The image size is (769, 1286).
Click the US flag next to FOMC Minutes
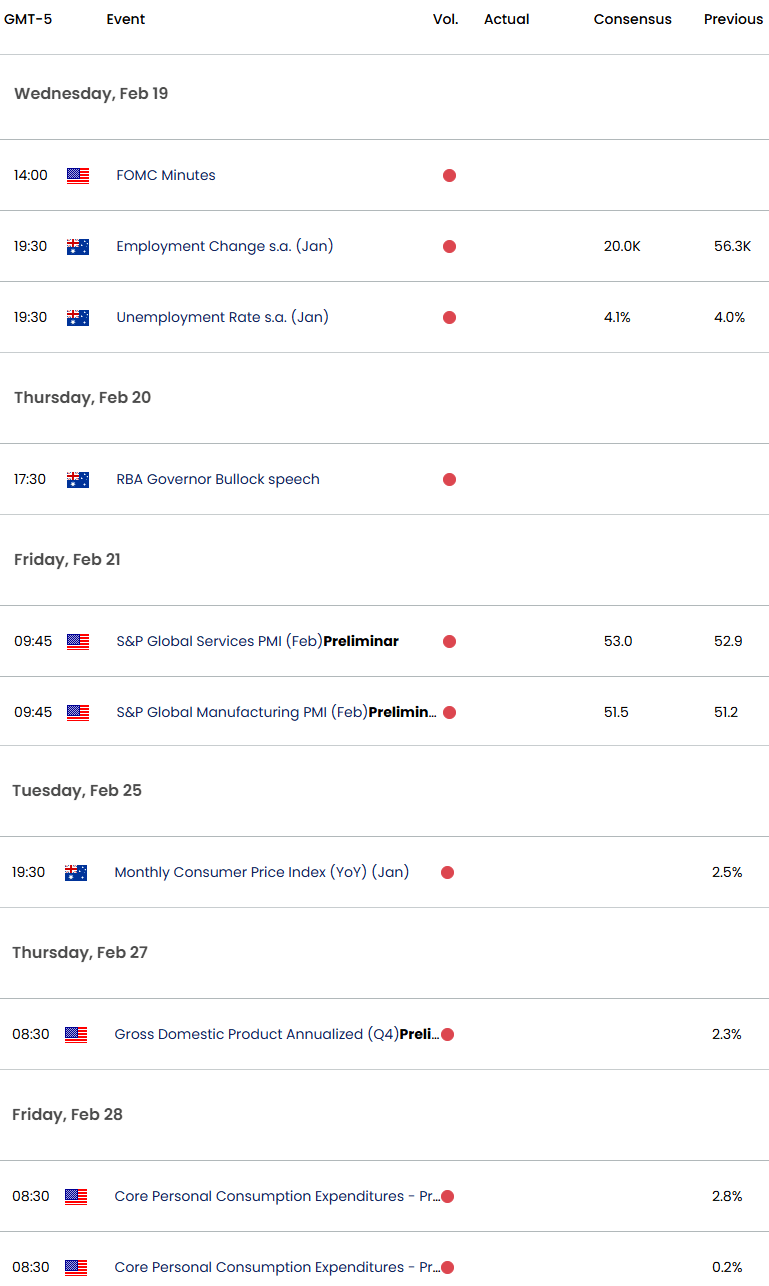click(77, 175)
